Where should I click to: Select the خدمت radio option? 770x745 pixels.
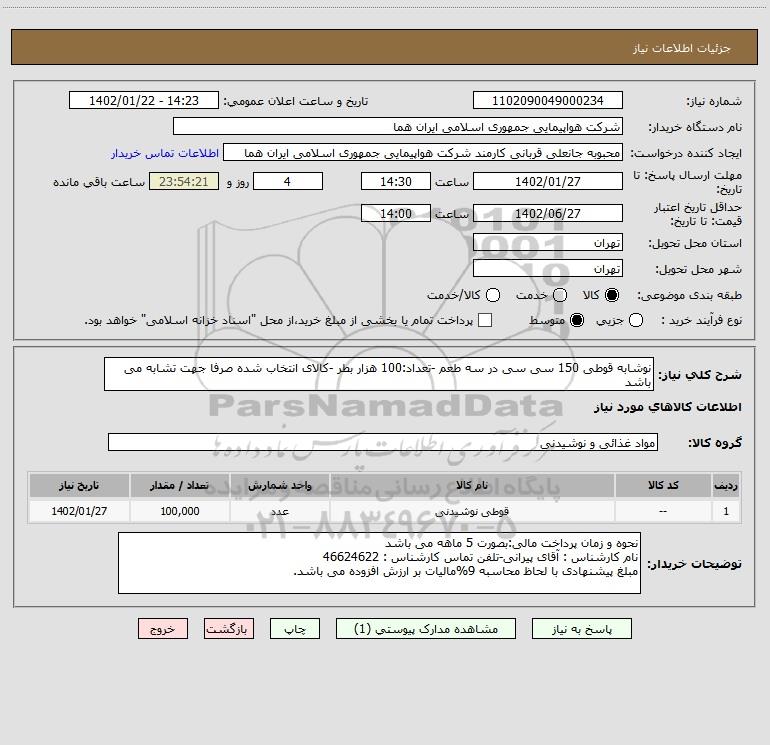(x=560, y=295)
